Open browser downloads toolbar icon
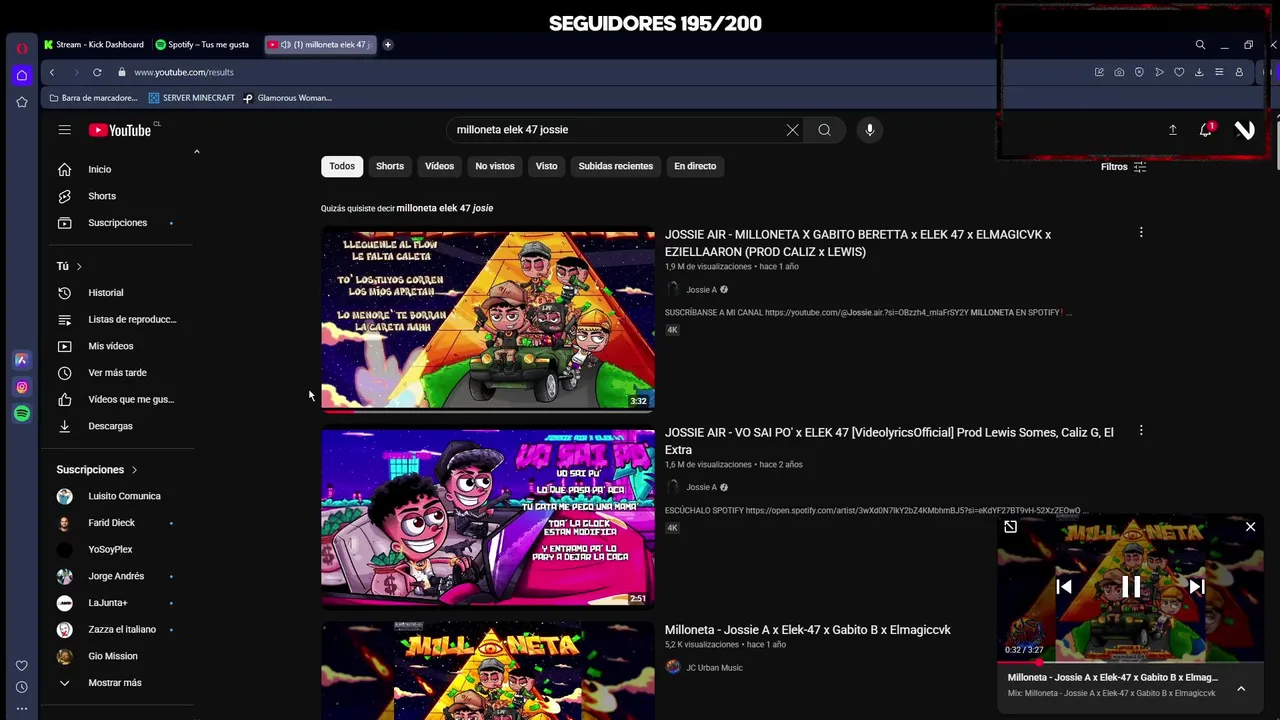This screenshot has height=720, width=1280. click(x=1199, y=72)
